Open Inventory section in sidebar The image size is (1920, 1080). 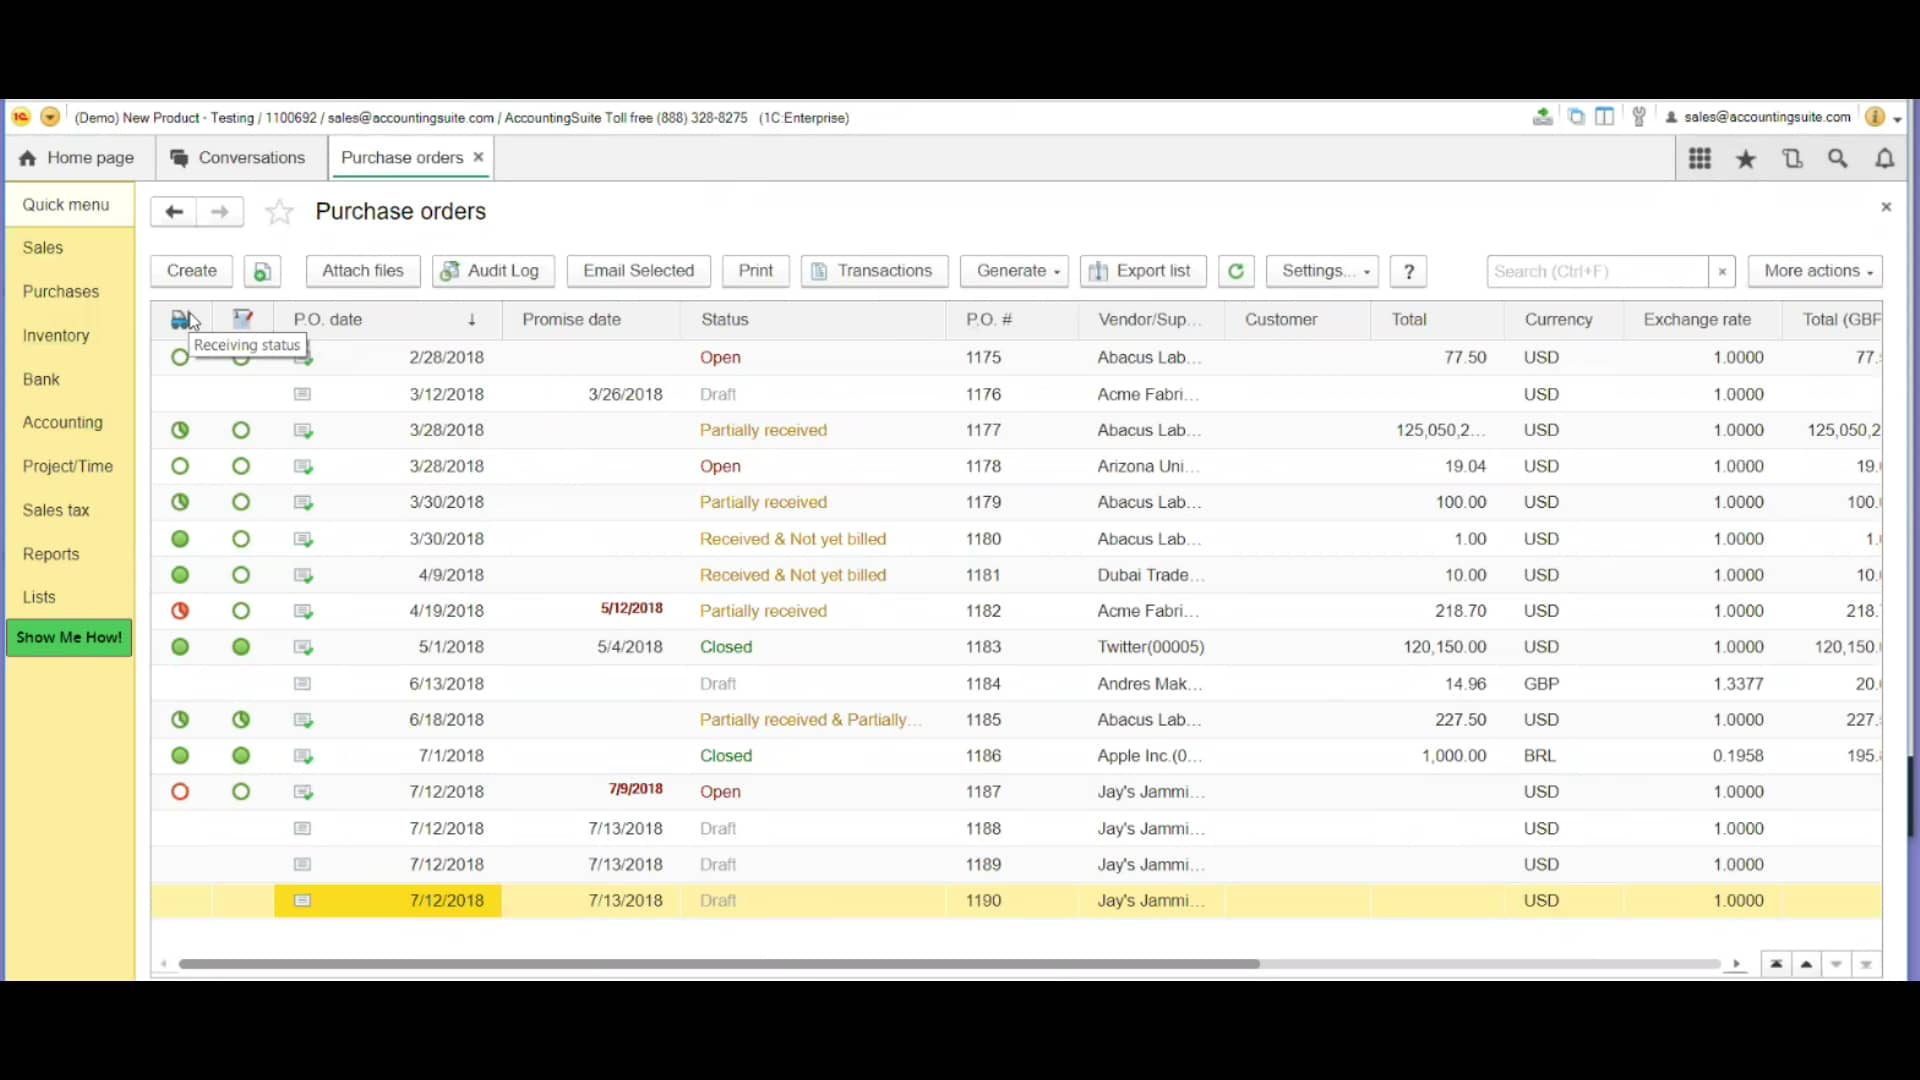(56, 336)
